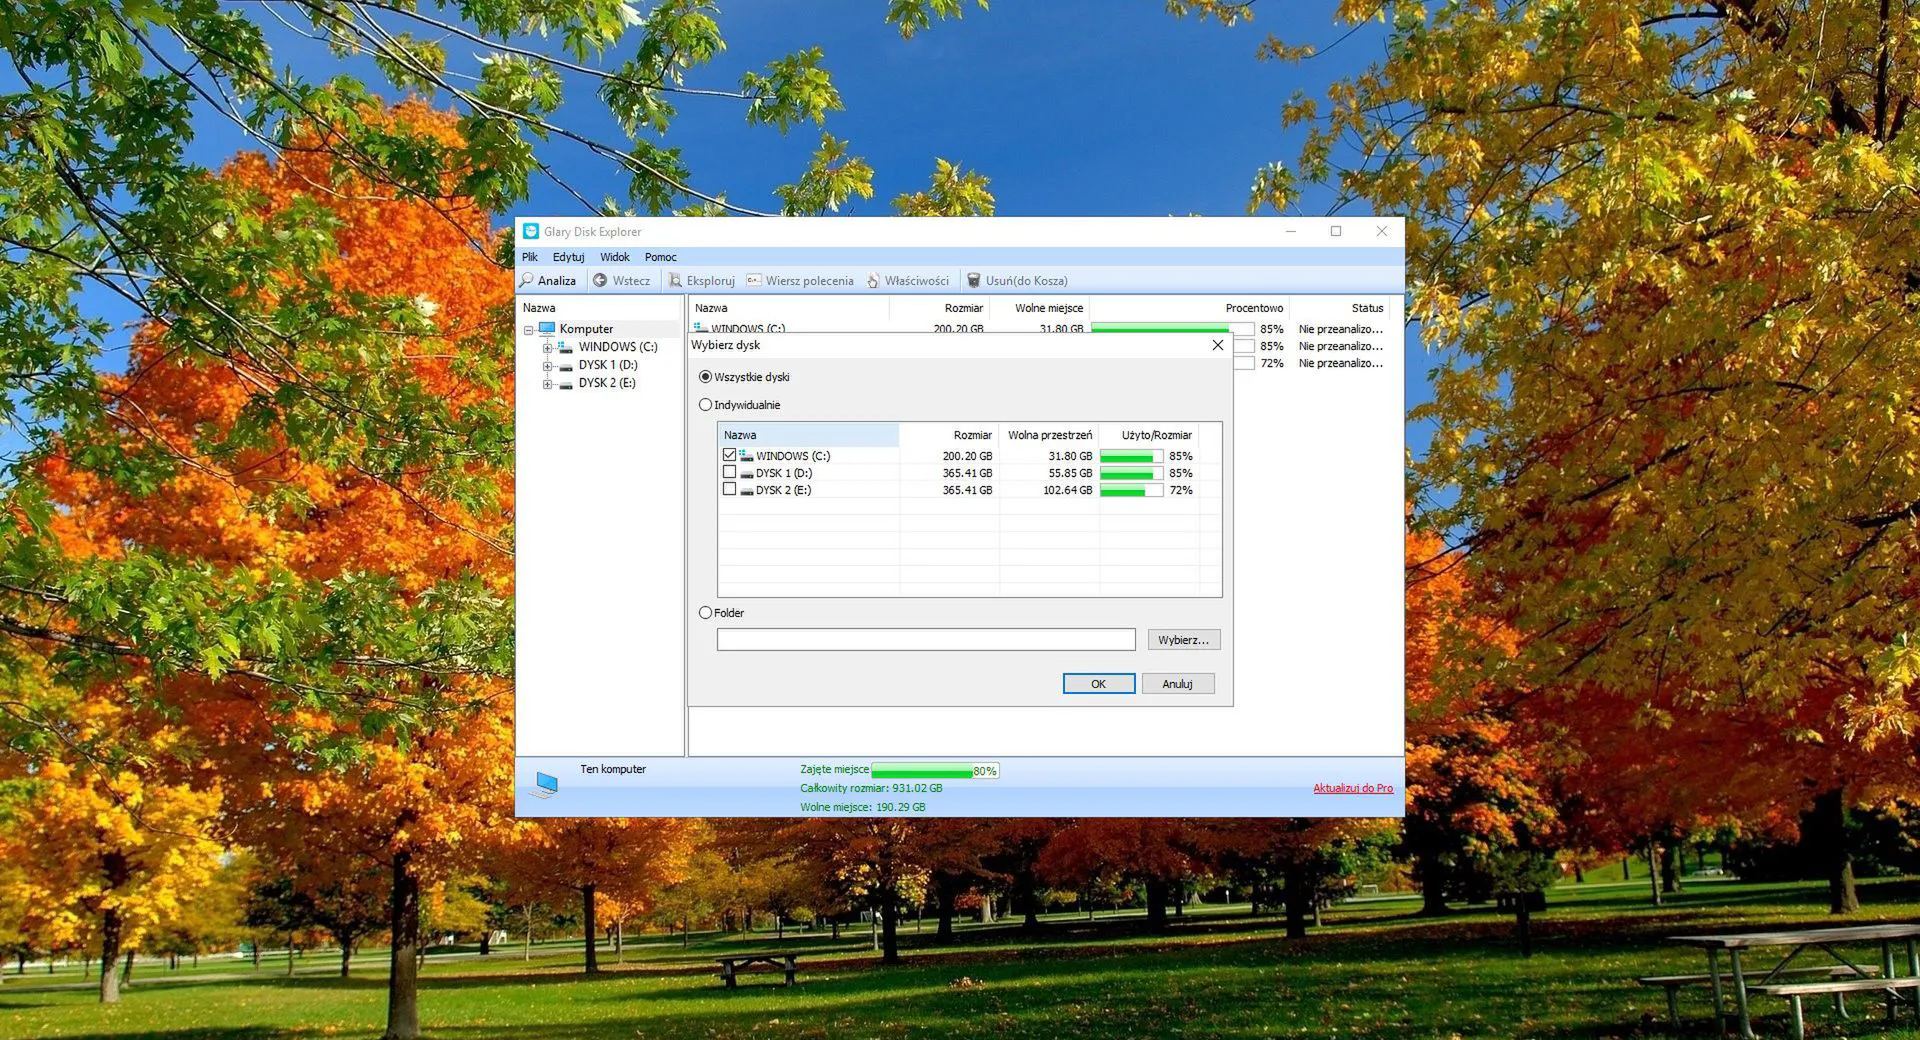Click the Anuluj button
Image resolution: width=1920 pixels, height=1040 pixels.
pos(1177,684)
